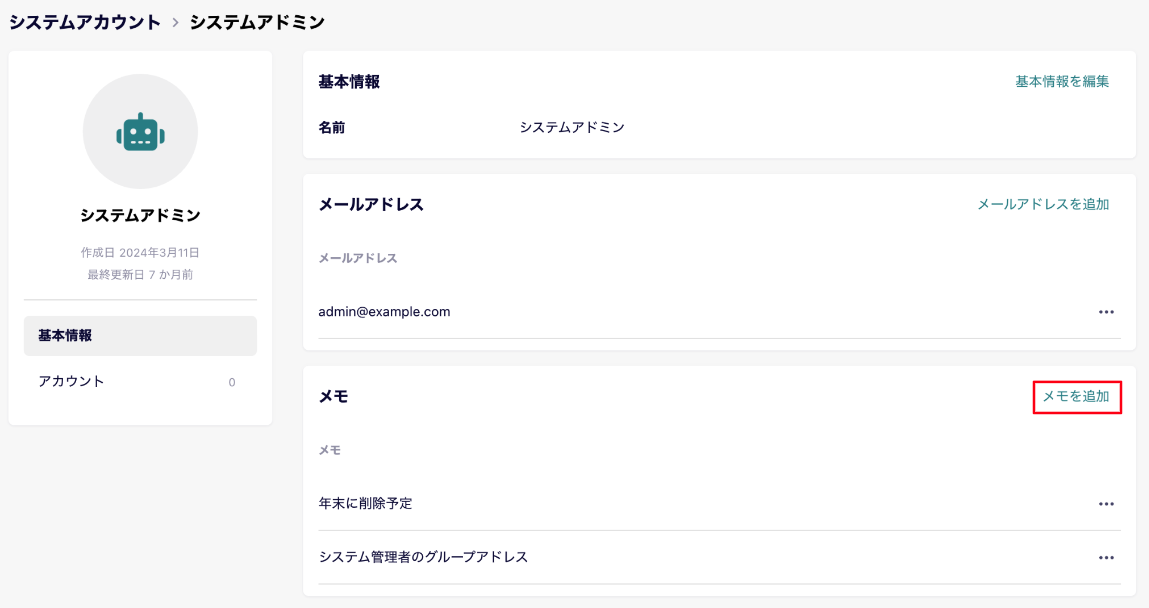The height and width of the screenshot is (608, 1149).
Task: Click the 基本情報 card heading
Action: pyautogui.click(x=349, y=82)
